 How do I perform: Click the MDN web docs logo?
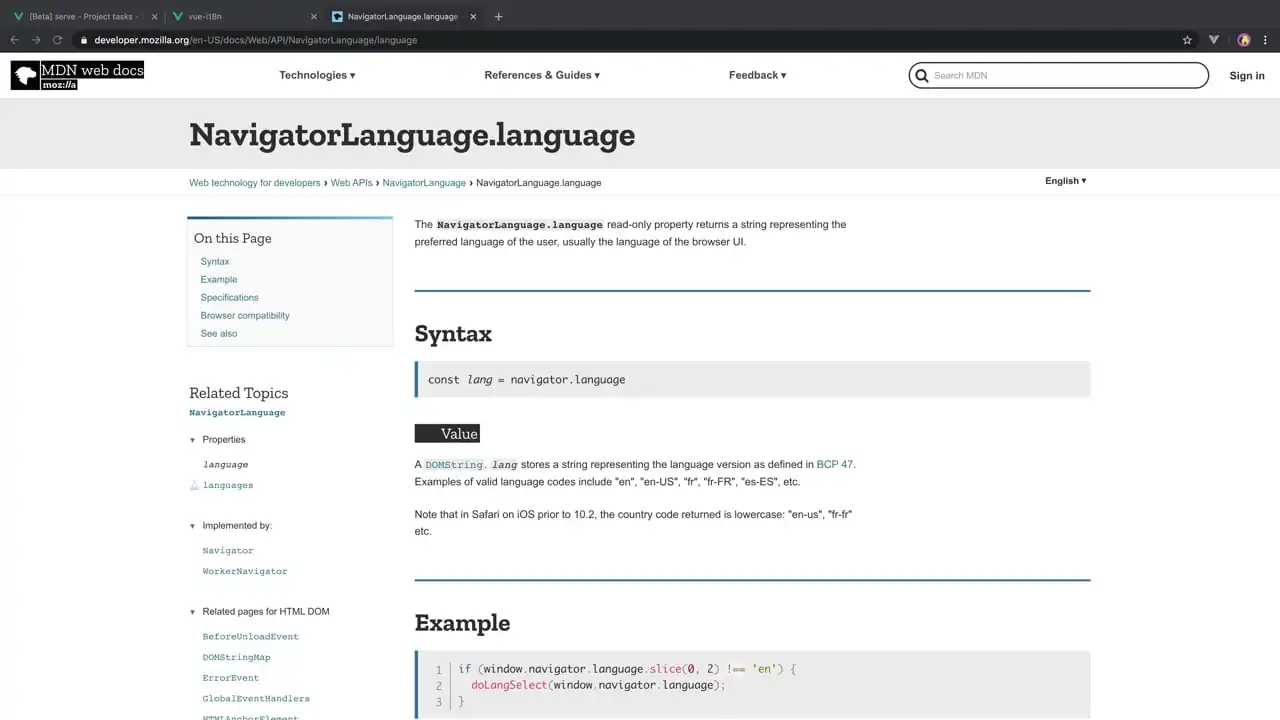point(77,75)
